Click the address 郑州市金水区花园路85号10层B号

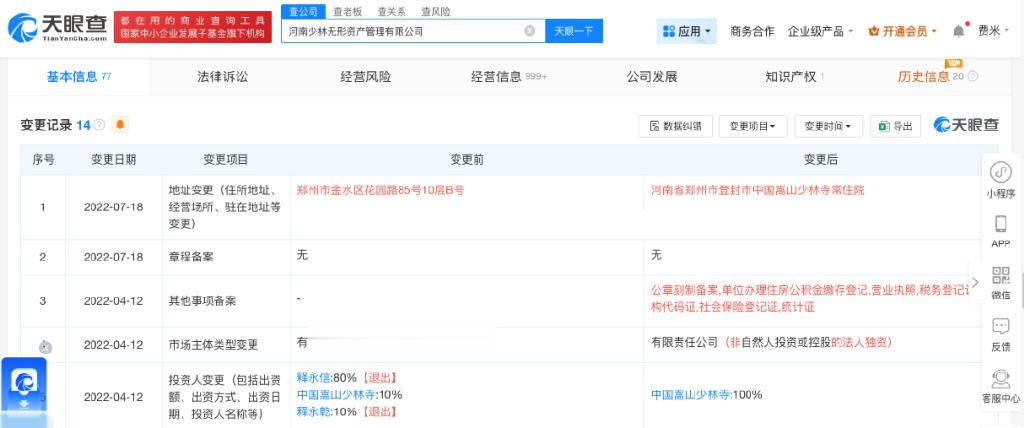click(x=380, y=190)
